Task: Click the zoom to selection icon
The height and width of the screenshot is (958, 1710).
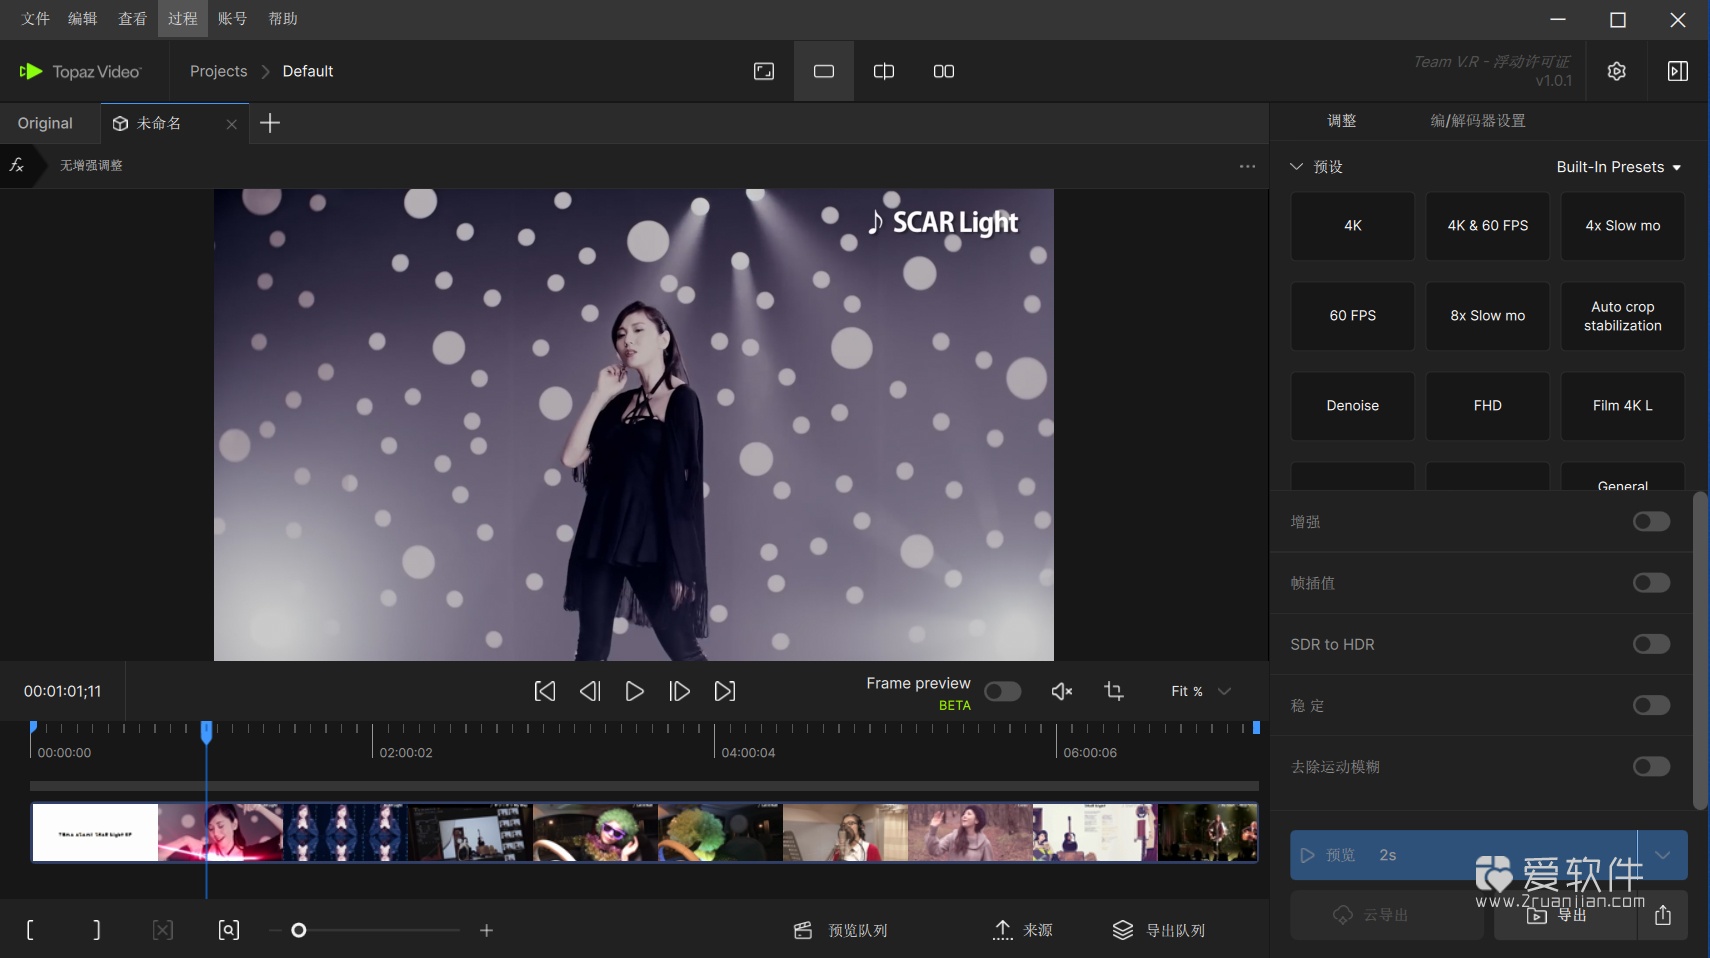Action: coord(228,930)
